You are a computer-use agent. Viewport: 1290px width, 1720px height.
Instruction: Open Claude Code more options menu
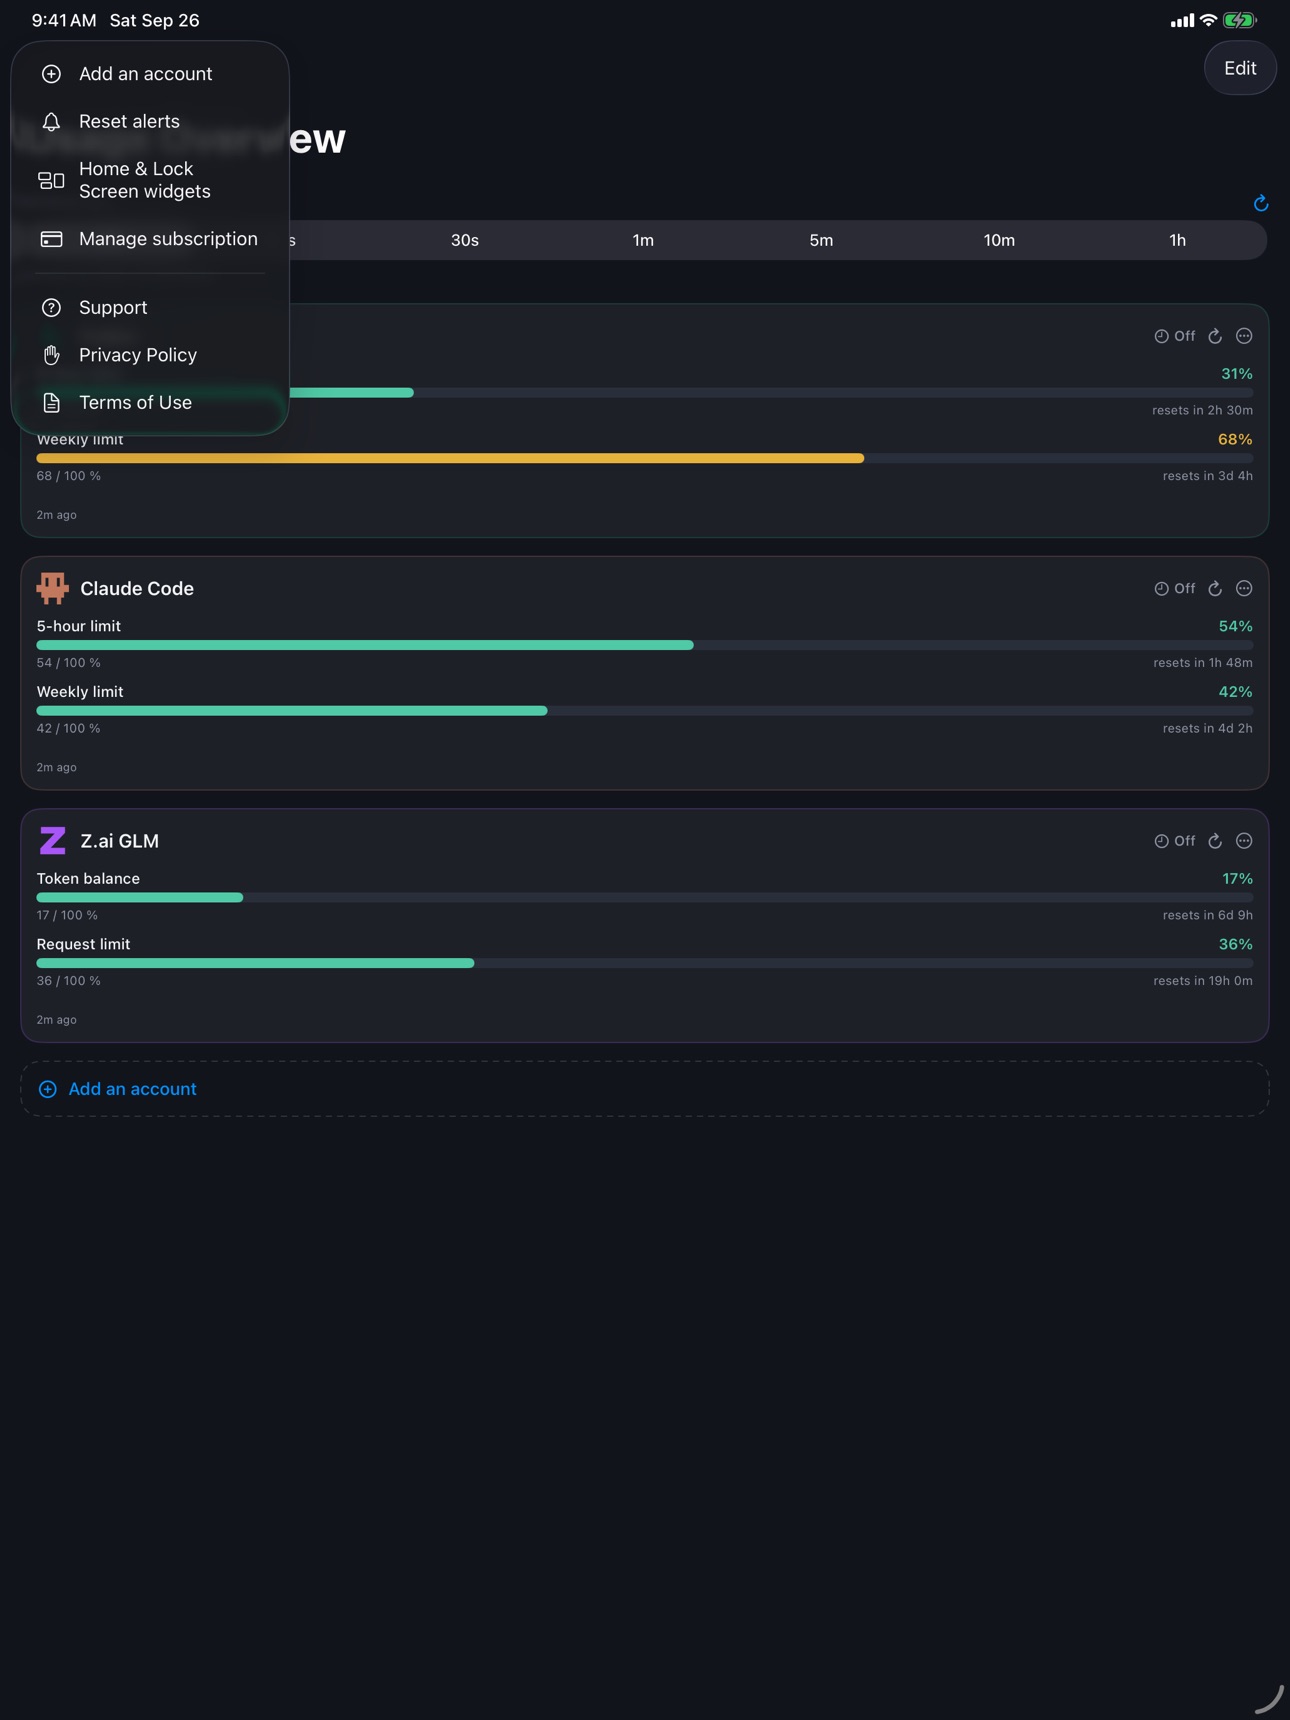click(x=1244, y=589)
